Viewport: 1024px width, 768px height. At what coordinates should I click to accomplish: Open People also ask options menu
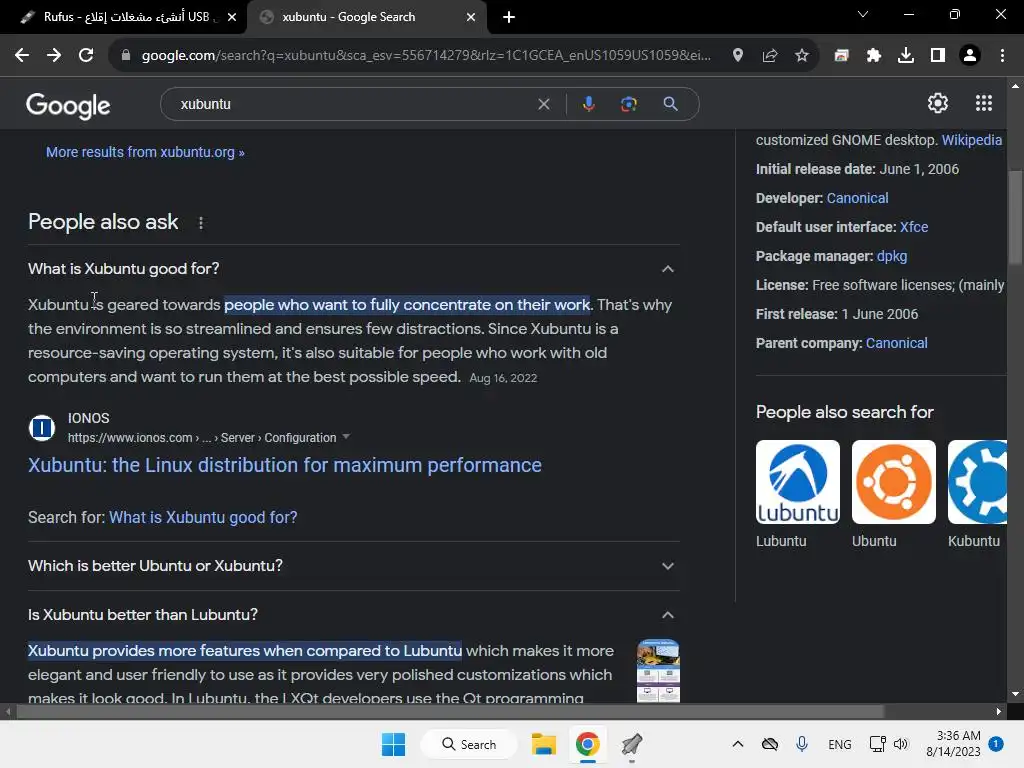pyautogui.click(x=201, y=223)
